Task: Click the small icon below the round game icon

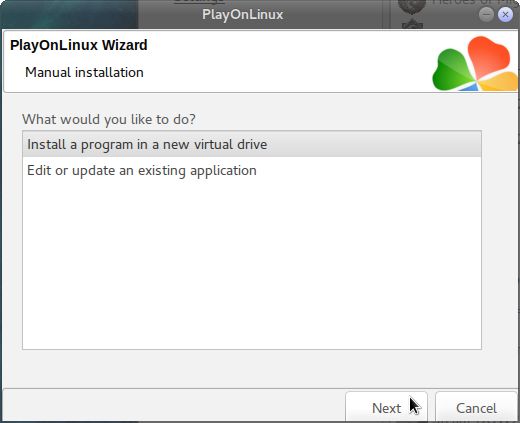Action: pyautogui.click(x=412, y=24)
